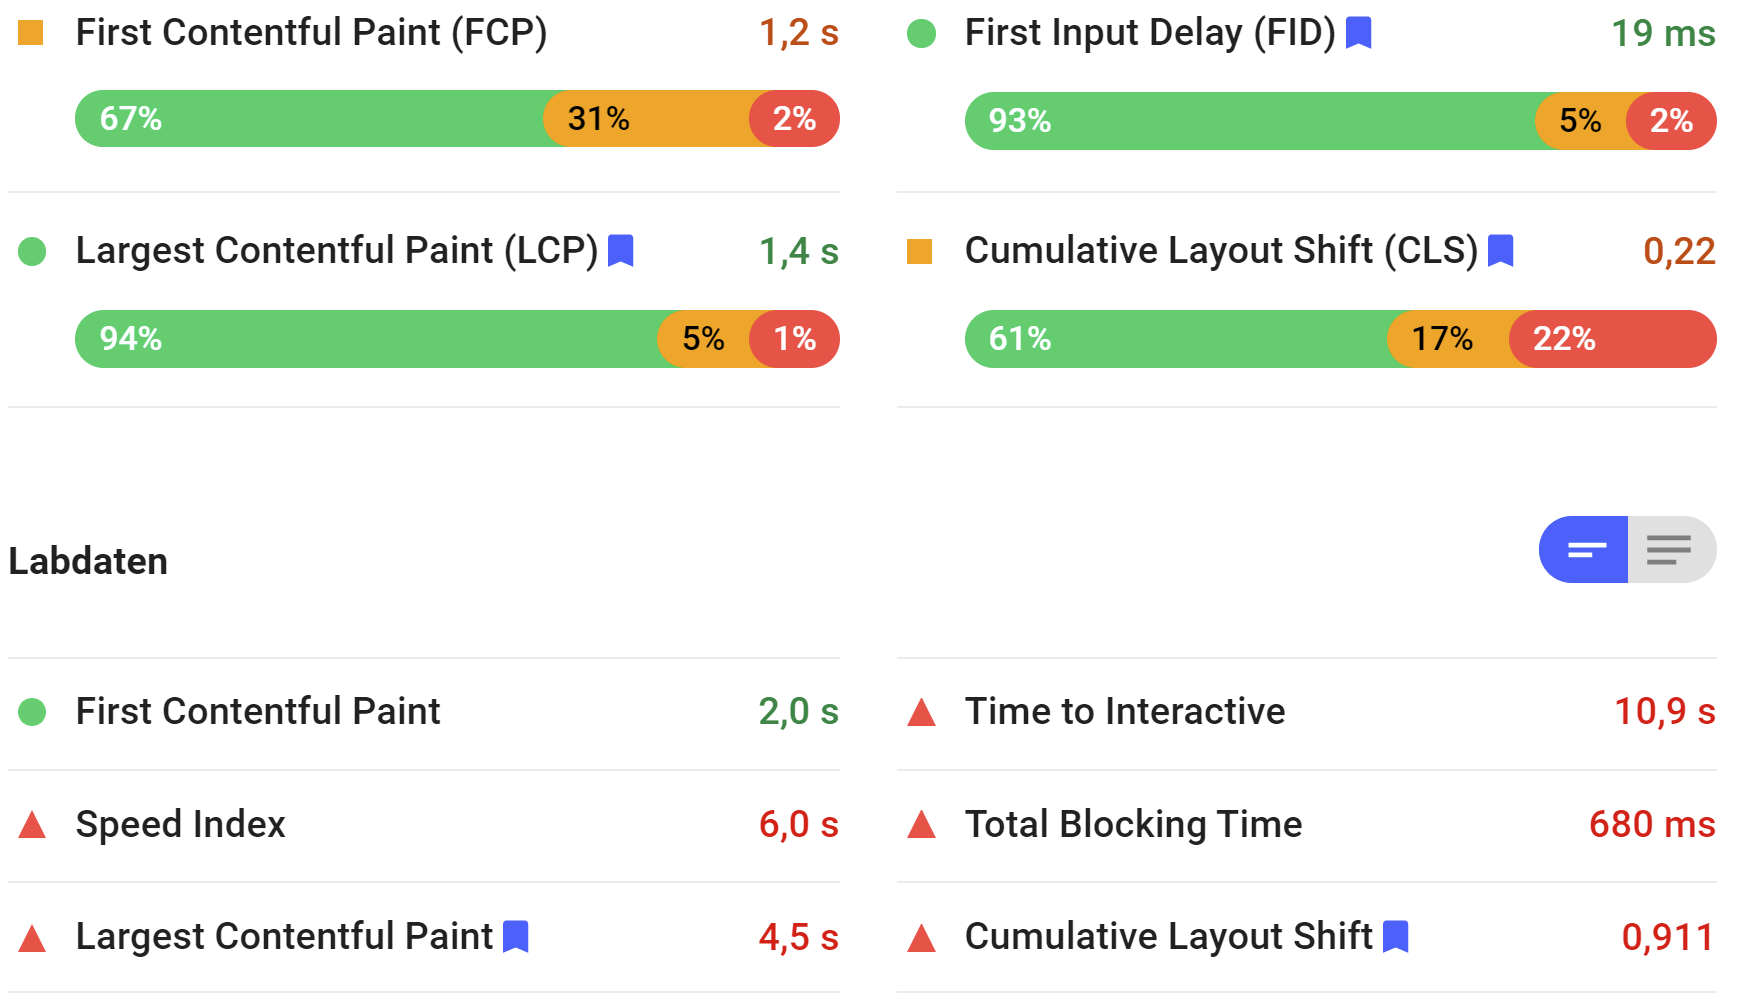Select the red triangle icon next to Total Blocking Time
Viewport: 1746px width, 999px height.
(921, 825)
